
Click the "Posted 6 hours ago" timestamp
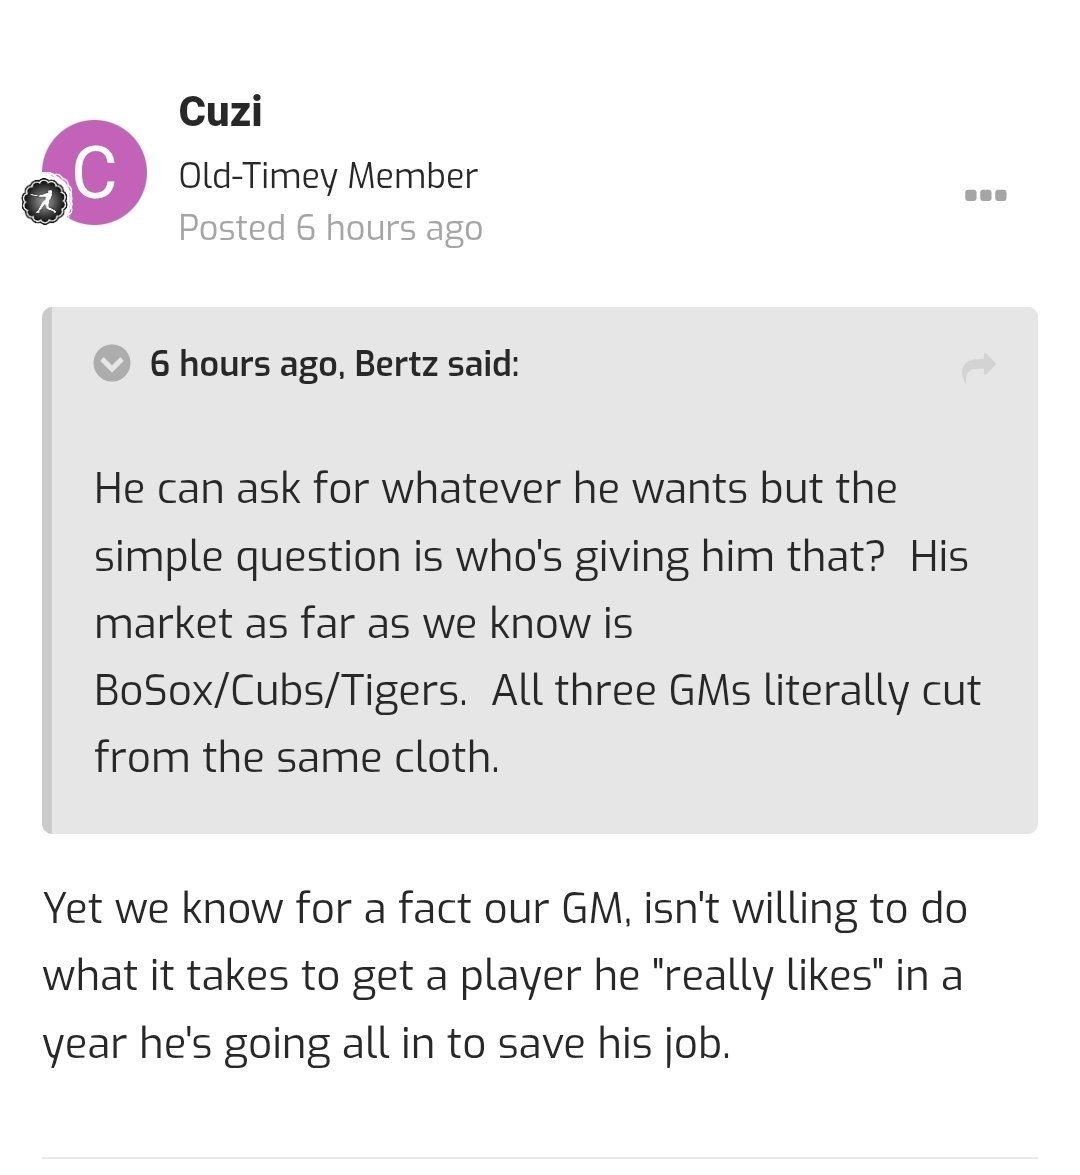click(330, 228)
